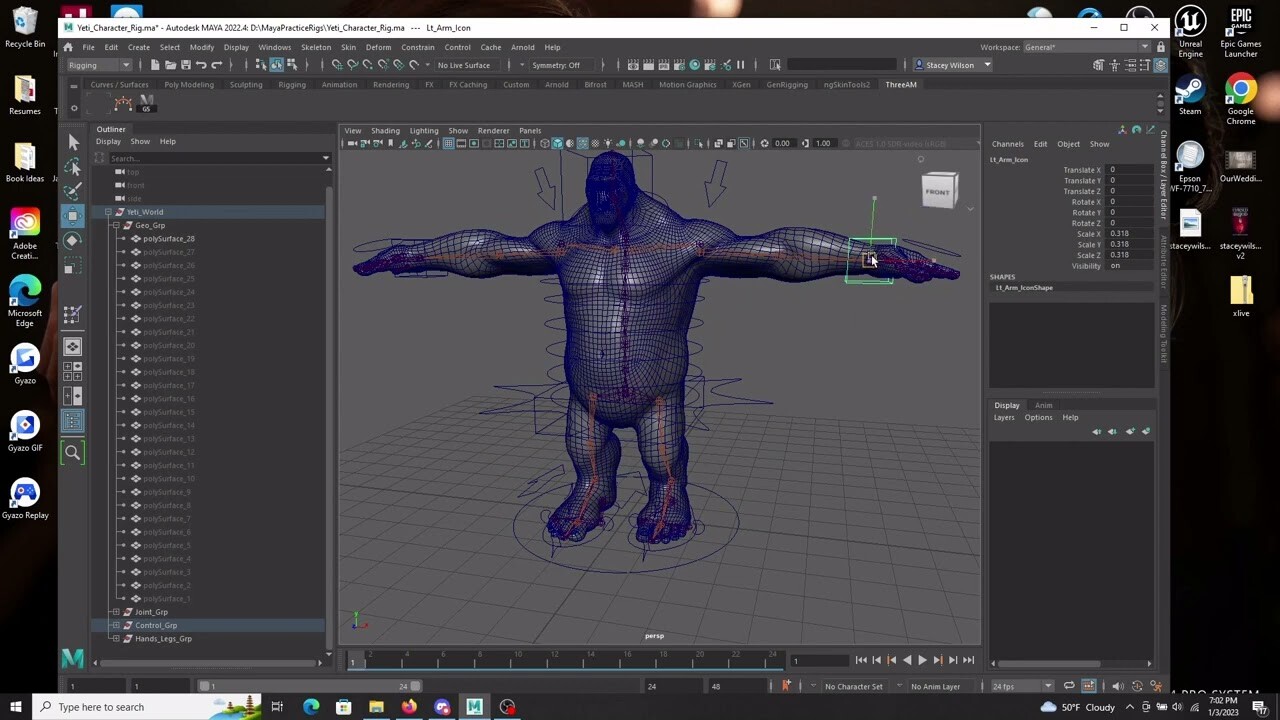The width and height of the screenshot is (1280, 720).
Task: Open a new scene with the New Scene icon
Action: [x=155, y=65]
